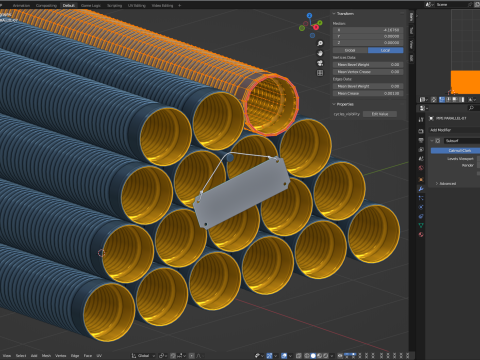Toggle viewport overlays display
The image size is (480, 360).
(x=284, y=356)
